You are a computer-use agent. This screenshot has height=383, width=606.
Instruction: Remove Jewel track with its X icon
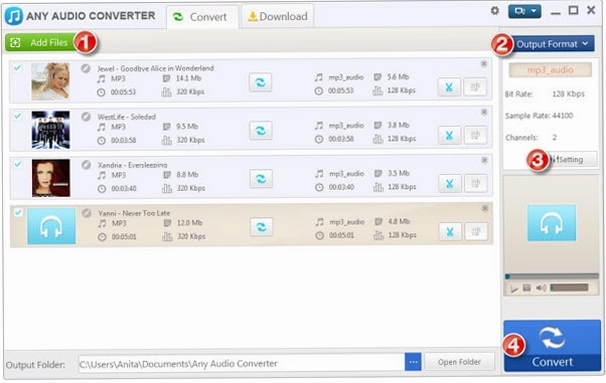coord(484,64)
